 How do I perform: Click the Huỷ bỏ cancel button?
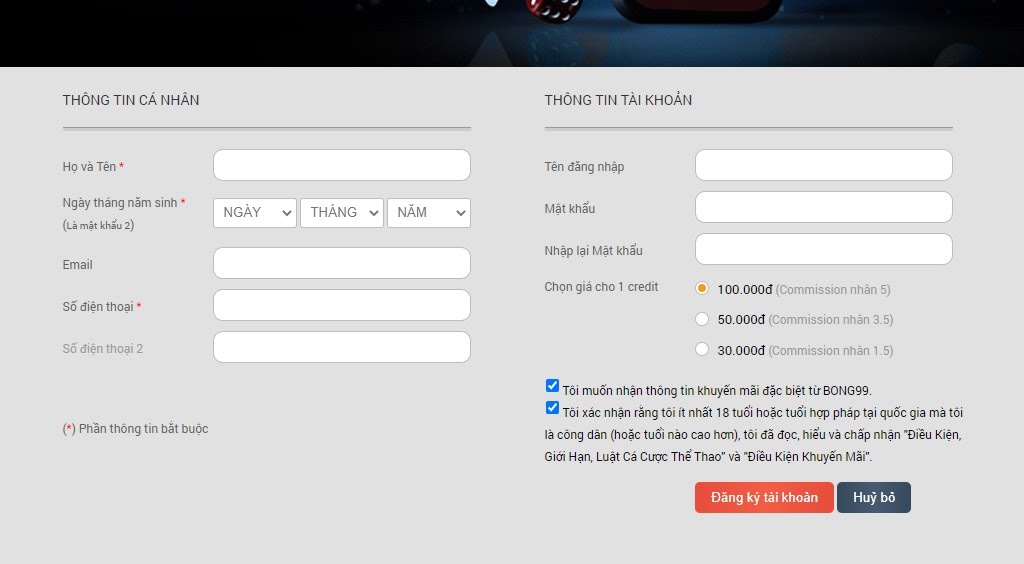(873, 497)
